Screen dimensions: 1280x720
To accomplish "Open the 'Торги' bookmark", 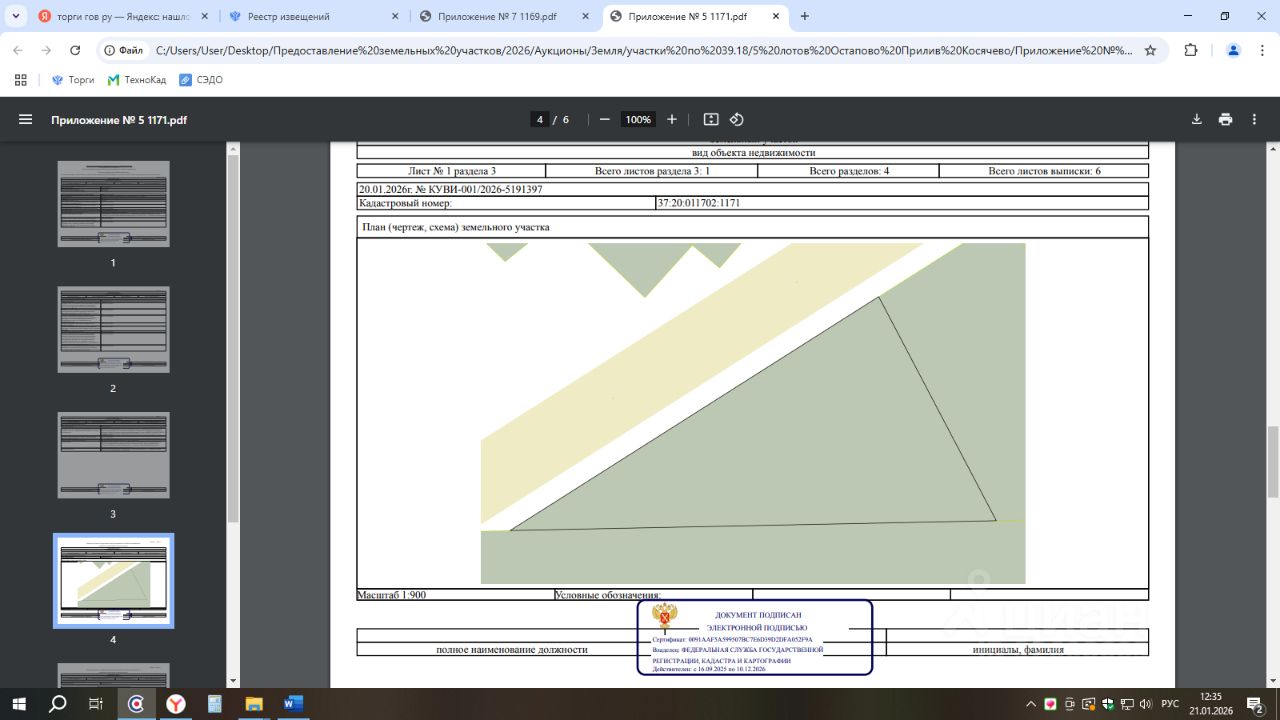I will tap(73, 80).
